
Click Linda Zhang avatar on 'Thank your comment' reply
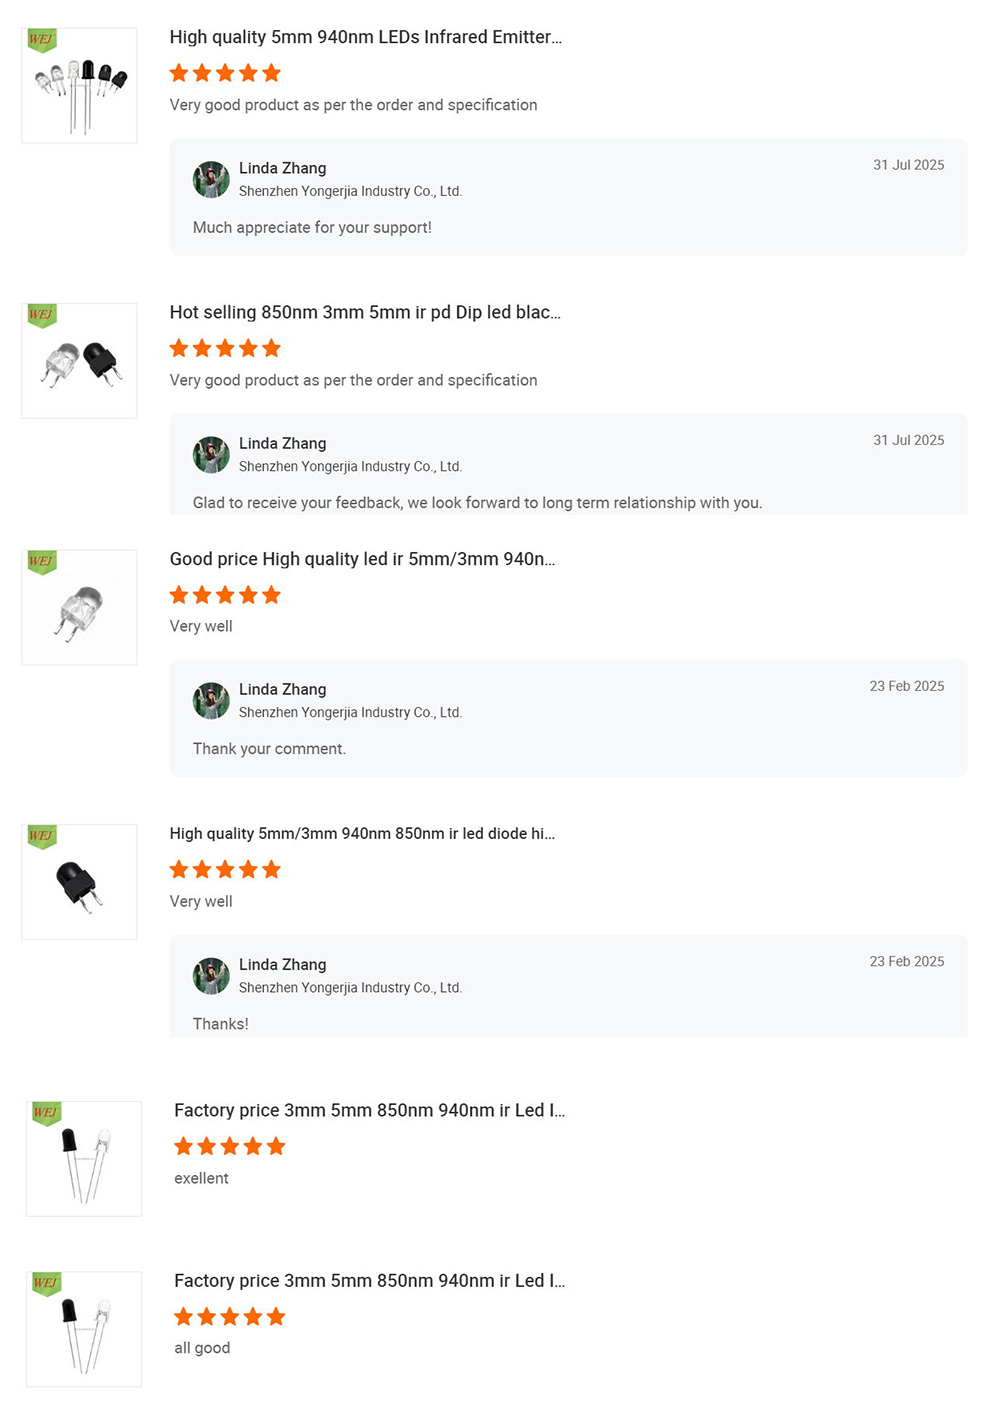211,700
